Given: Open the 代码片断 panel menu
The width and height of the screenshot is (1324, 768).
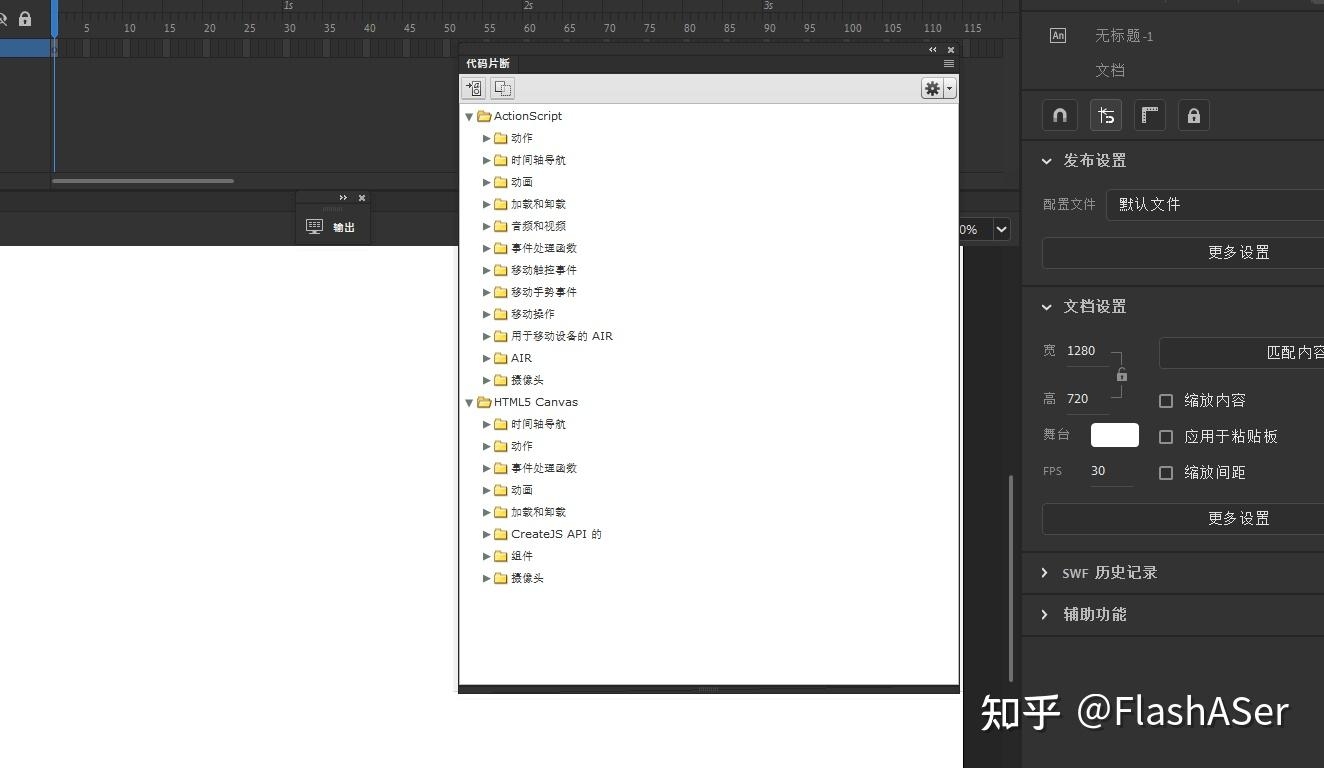Looking at the screenshot, I should click(948, 63).
